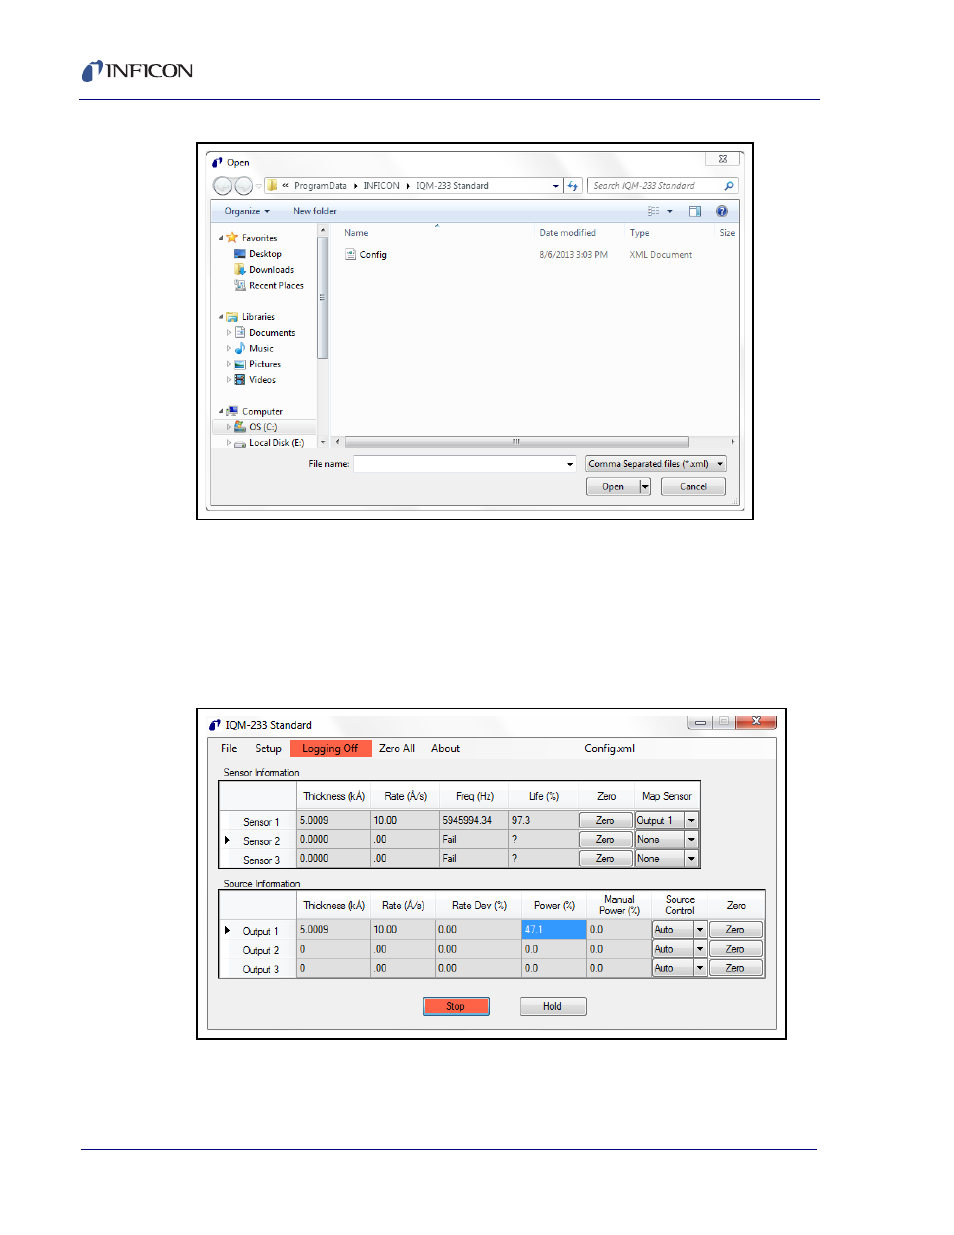This screenshot has width=954, height=1235.
Task: Click Zero button for Sensor 3
Action: coord(605,859)
